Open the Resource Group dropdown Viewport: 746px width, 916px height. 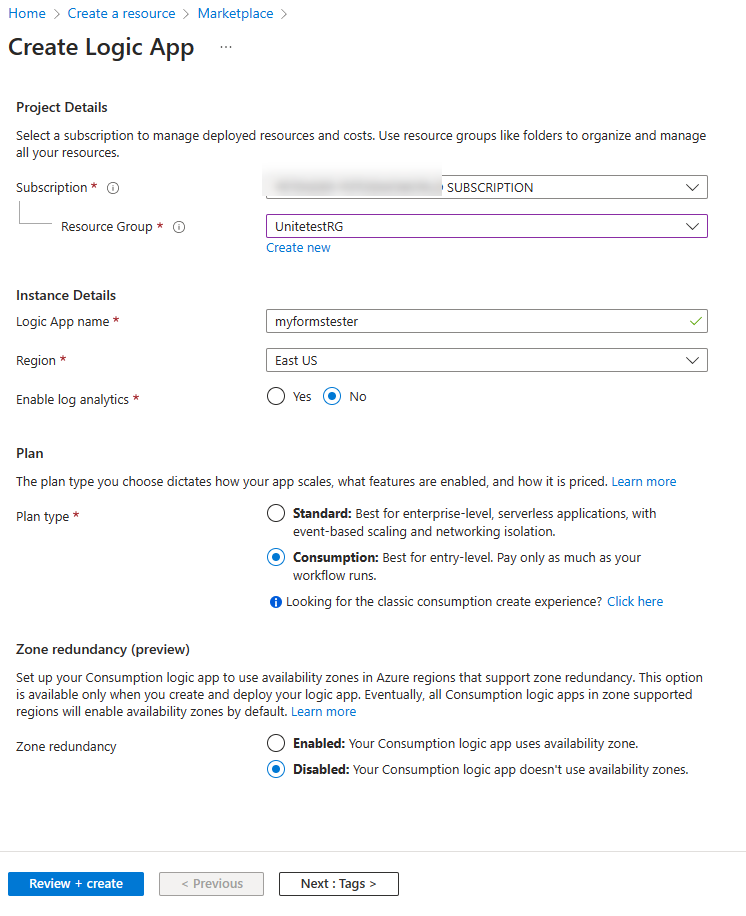click(x=692, y=226)
